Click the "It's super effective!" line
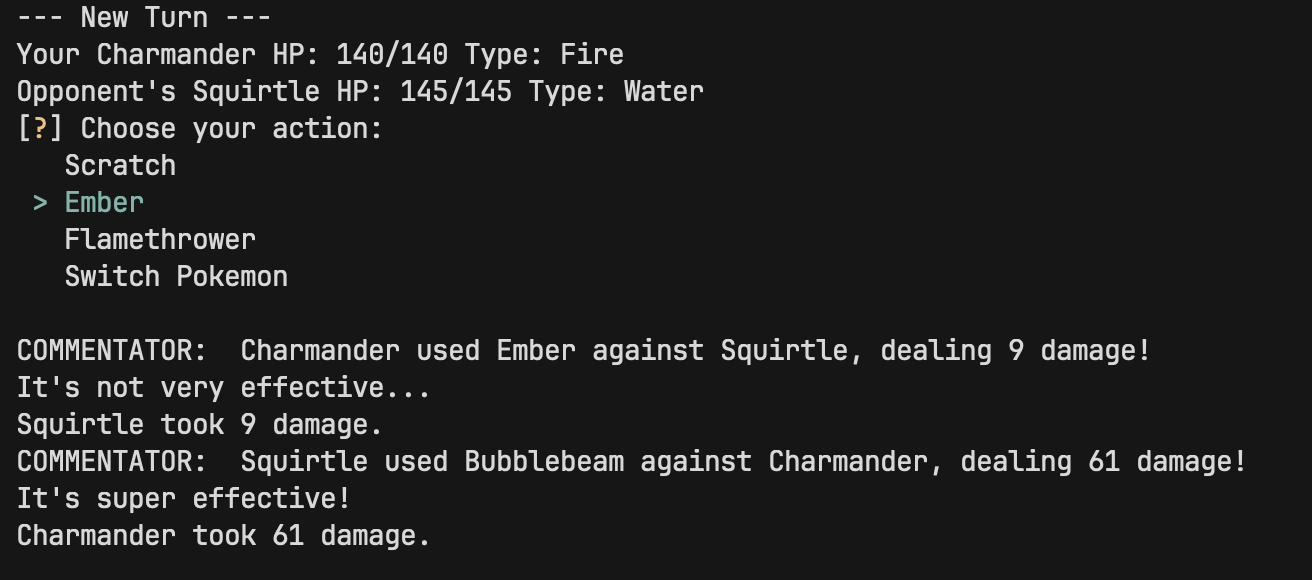 tap(184, 498)
